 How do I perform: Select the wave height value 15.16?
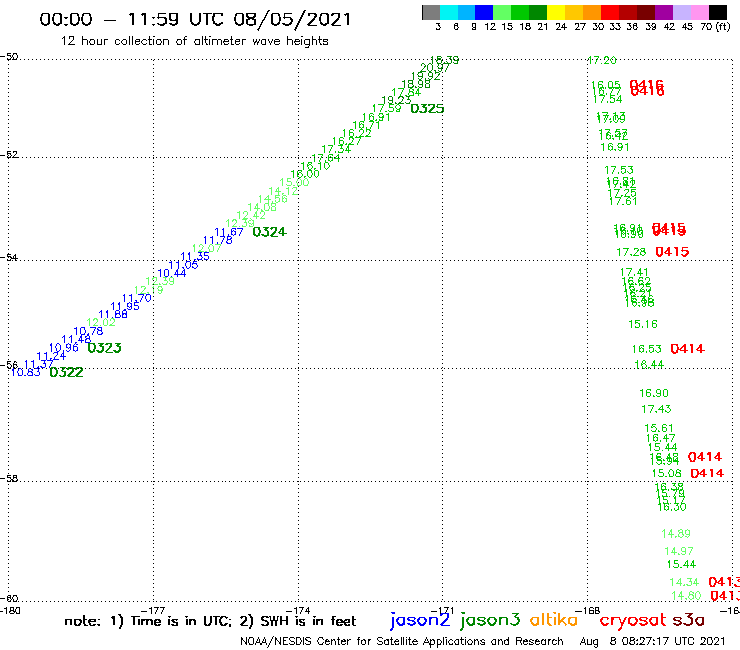643,324
